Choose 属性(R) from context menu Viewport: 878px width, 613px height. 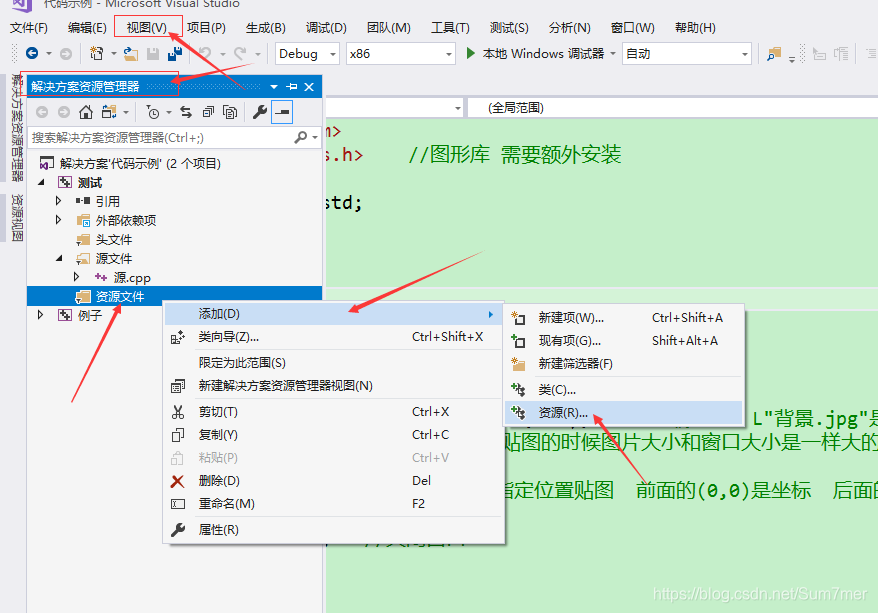coord(333,530)
